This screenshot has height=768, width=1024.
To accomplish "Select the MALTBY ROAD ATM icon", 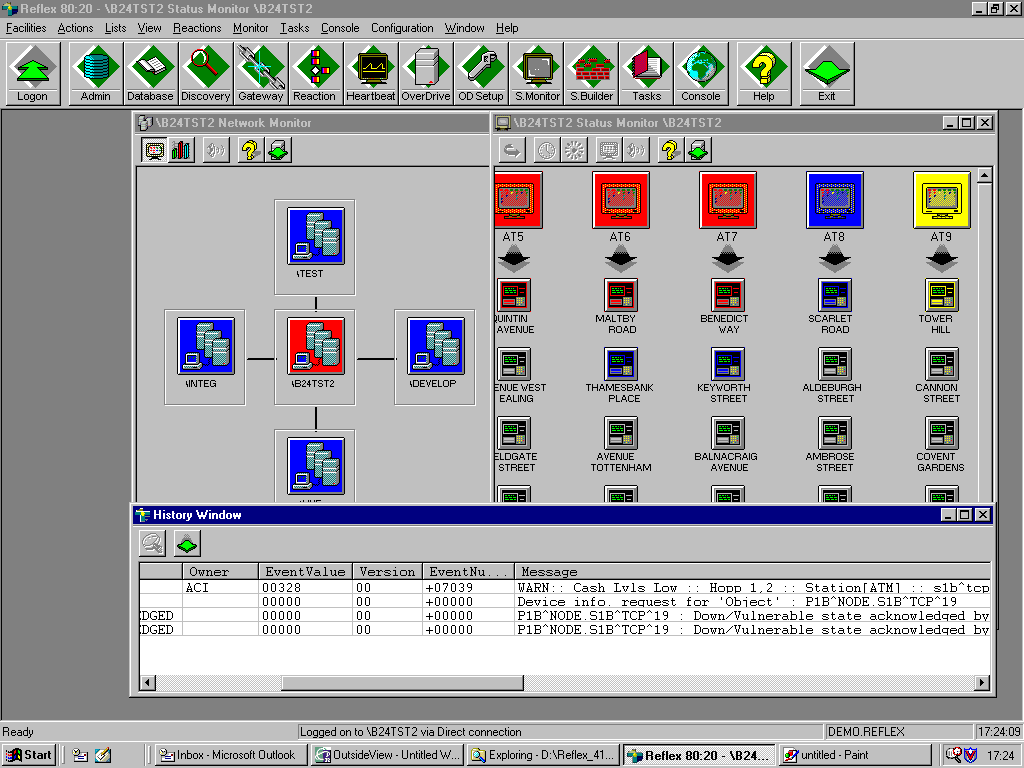I will 620,294.
